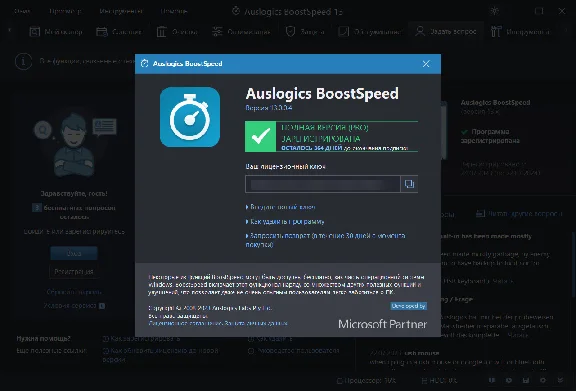This screenshot has width=576, height=391.
Task: Switch to the Советник tab
Action: (x=119, y=32)
